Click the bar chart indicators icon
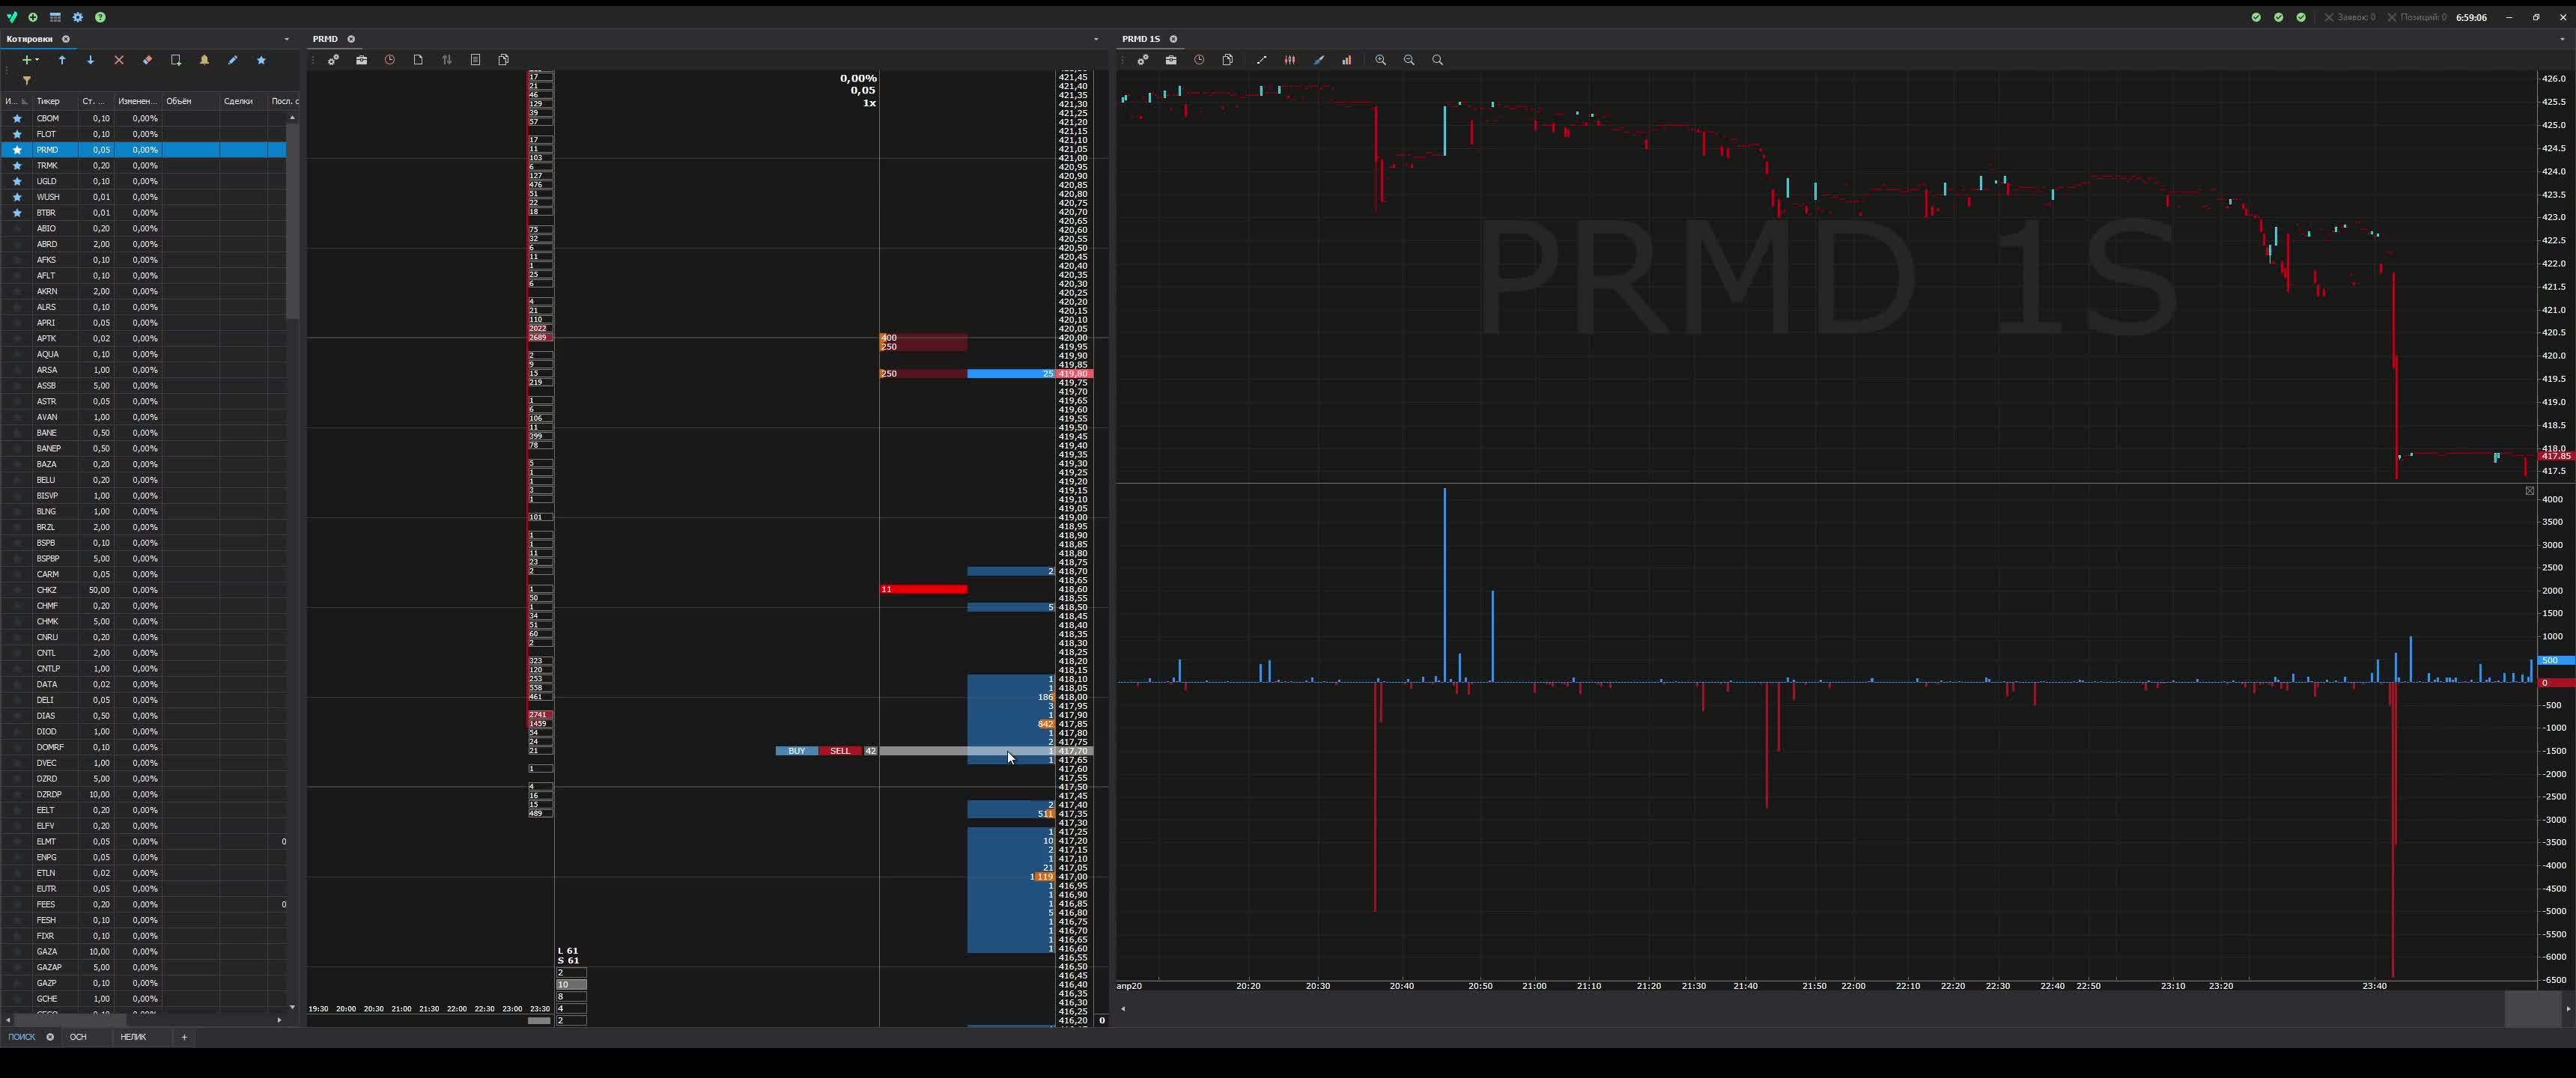 (x=1347, y=60)
